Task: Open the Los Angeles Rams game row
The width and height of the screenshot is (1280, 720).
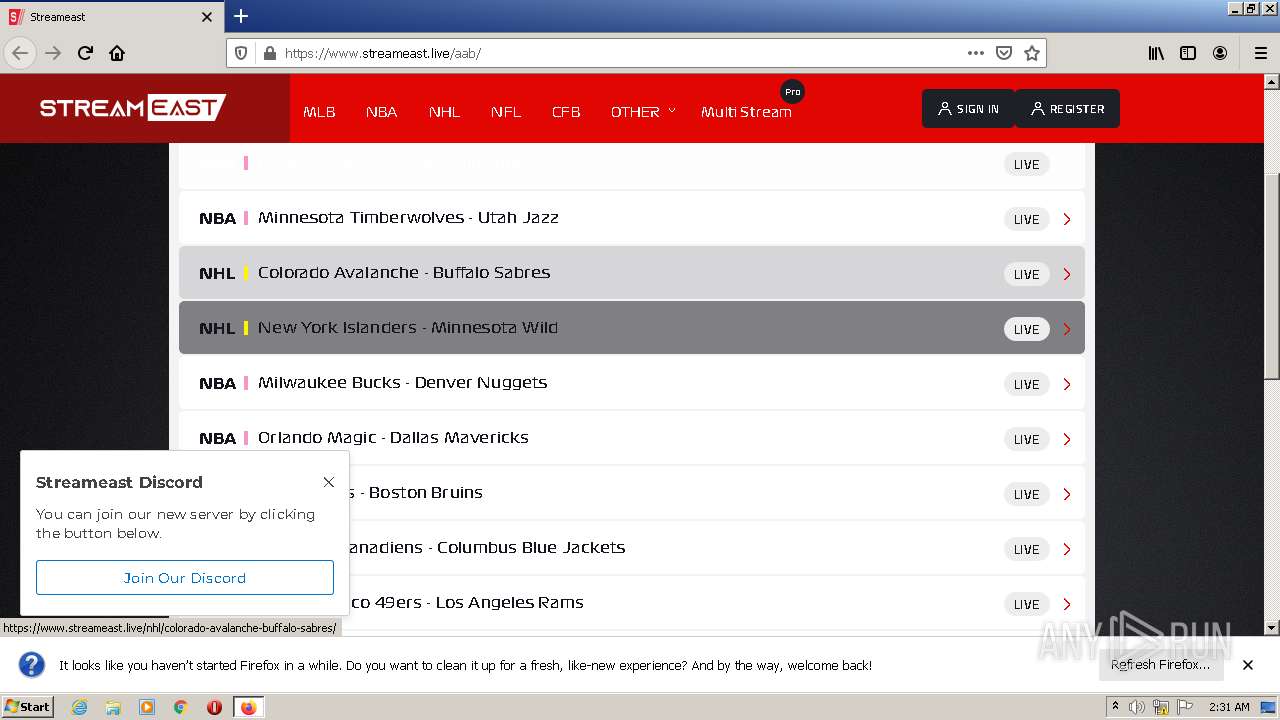Action: [632, 603]
